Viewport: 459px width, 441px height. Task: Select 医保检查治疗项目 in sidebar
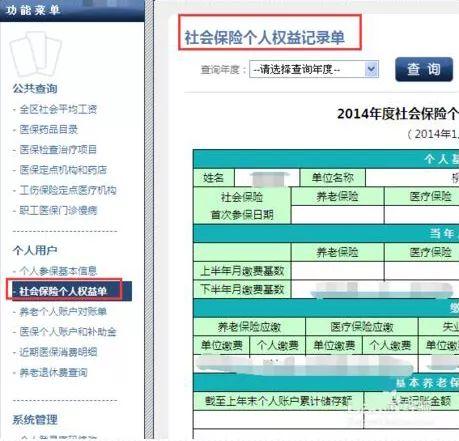click(58, 149)
